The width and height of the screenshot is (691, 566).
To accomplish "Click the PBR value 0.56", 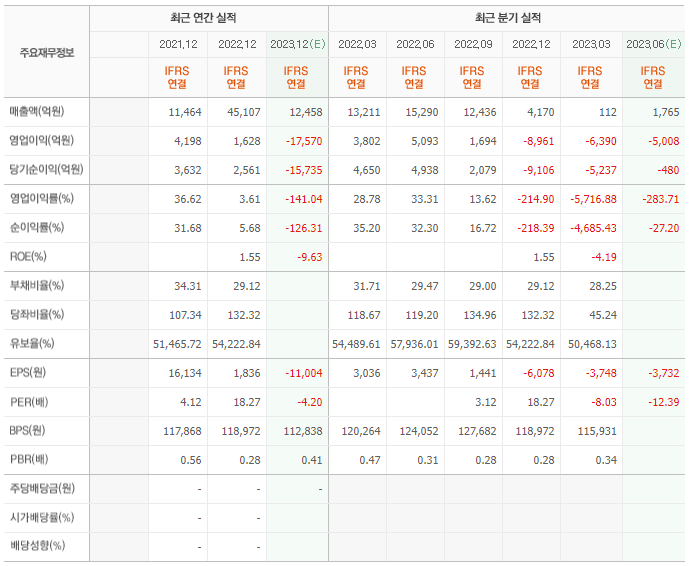I will pyautogui.click(x=191, y=461).
